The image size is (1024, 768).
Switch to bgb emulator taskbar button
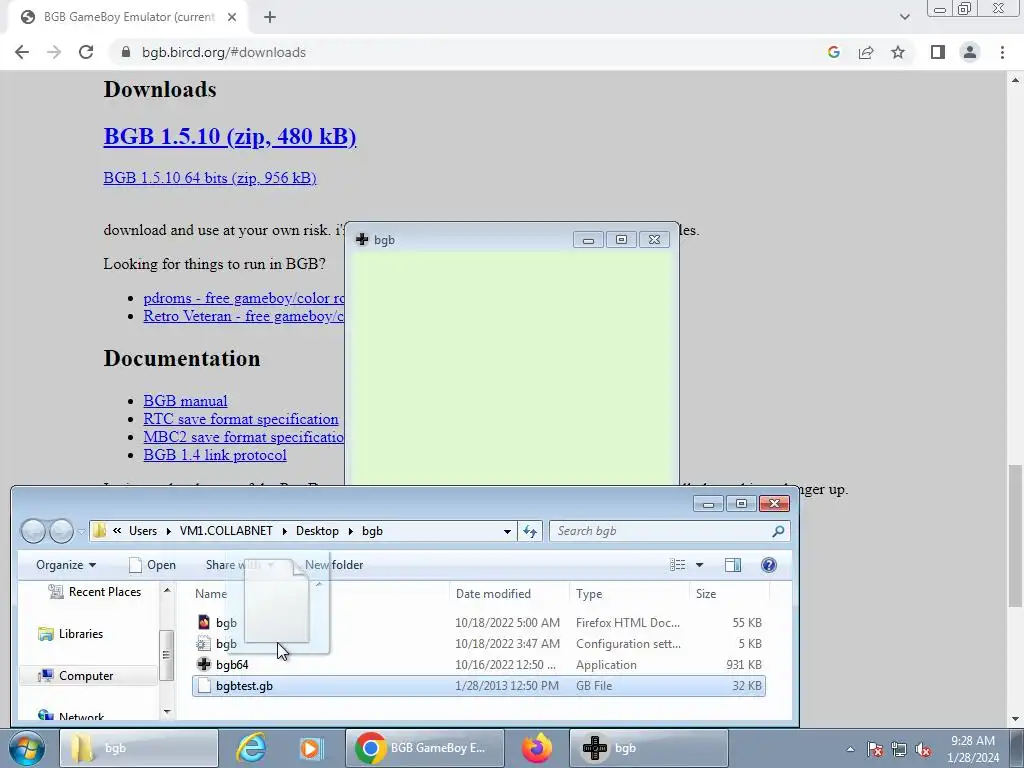point(649,748)
